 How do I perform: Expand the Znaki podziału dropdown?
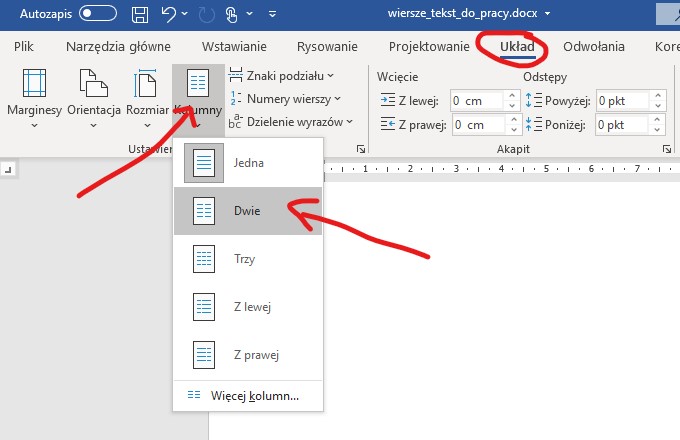coord(285,75)
